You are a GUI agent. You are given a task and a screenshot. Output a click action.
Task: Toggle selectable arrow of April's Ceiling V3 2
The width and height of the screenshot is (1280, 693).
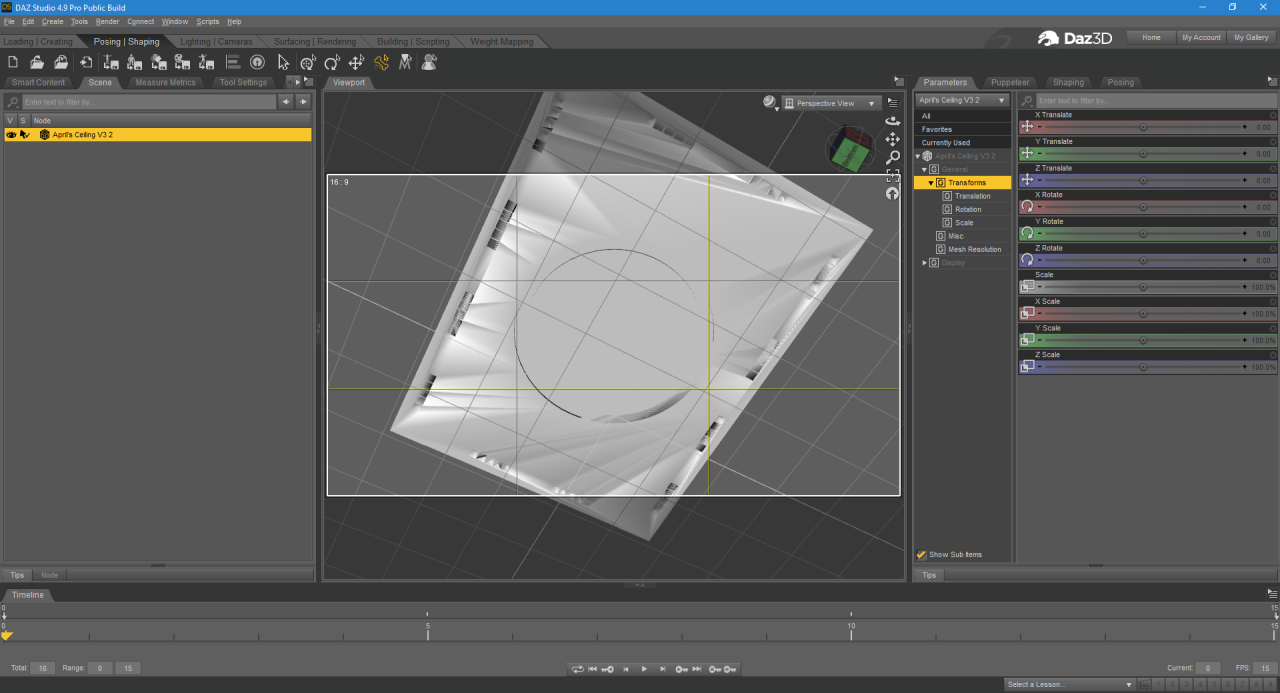click(25, 134)
